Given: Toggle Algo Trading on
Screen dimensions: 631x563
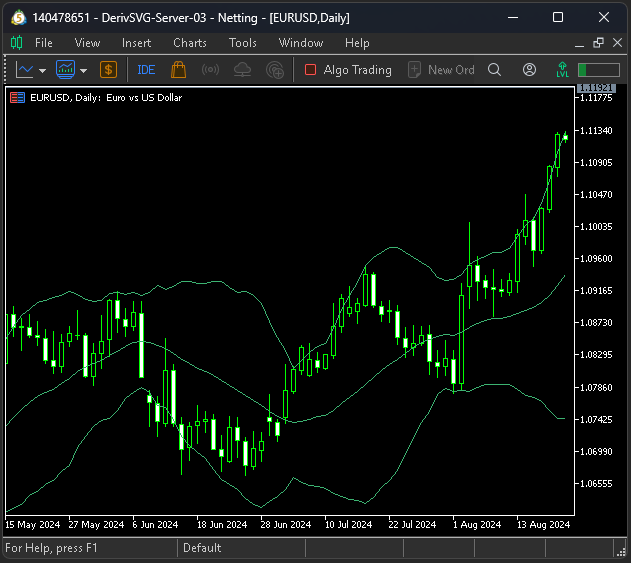Looking at the screenshot, I should (x=348, y=70).
